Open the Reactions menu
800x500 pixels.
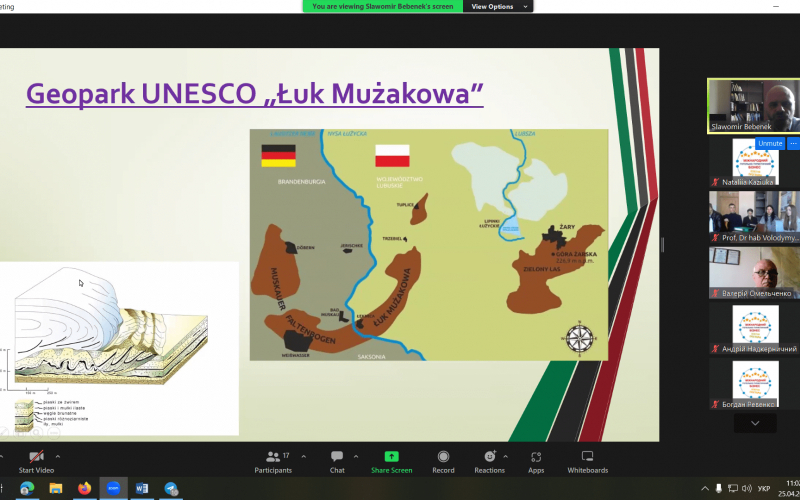[x=489, y=462]
